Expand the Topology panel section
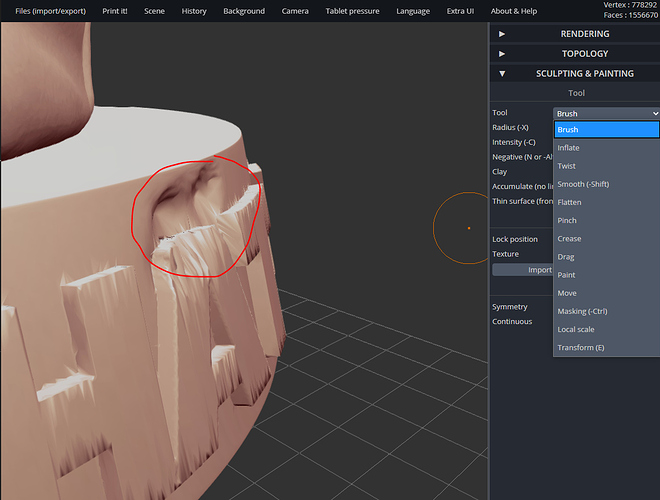This screenshot has width=660, height=500. click(x=573, y=53)
